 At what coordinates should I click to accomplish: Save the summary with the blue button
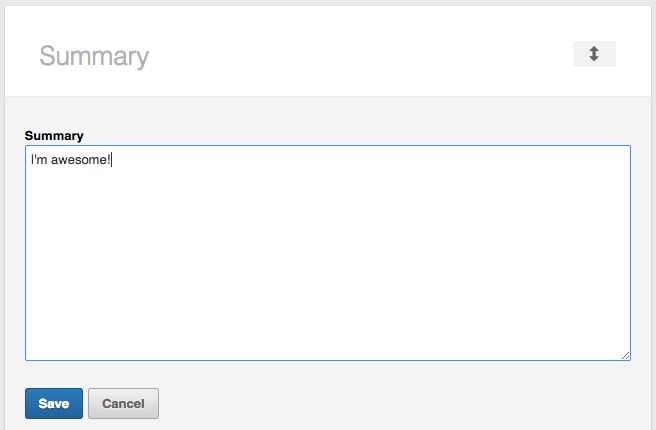54,403
